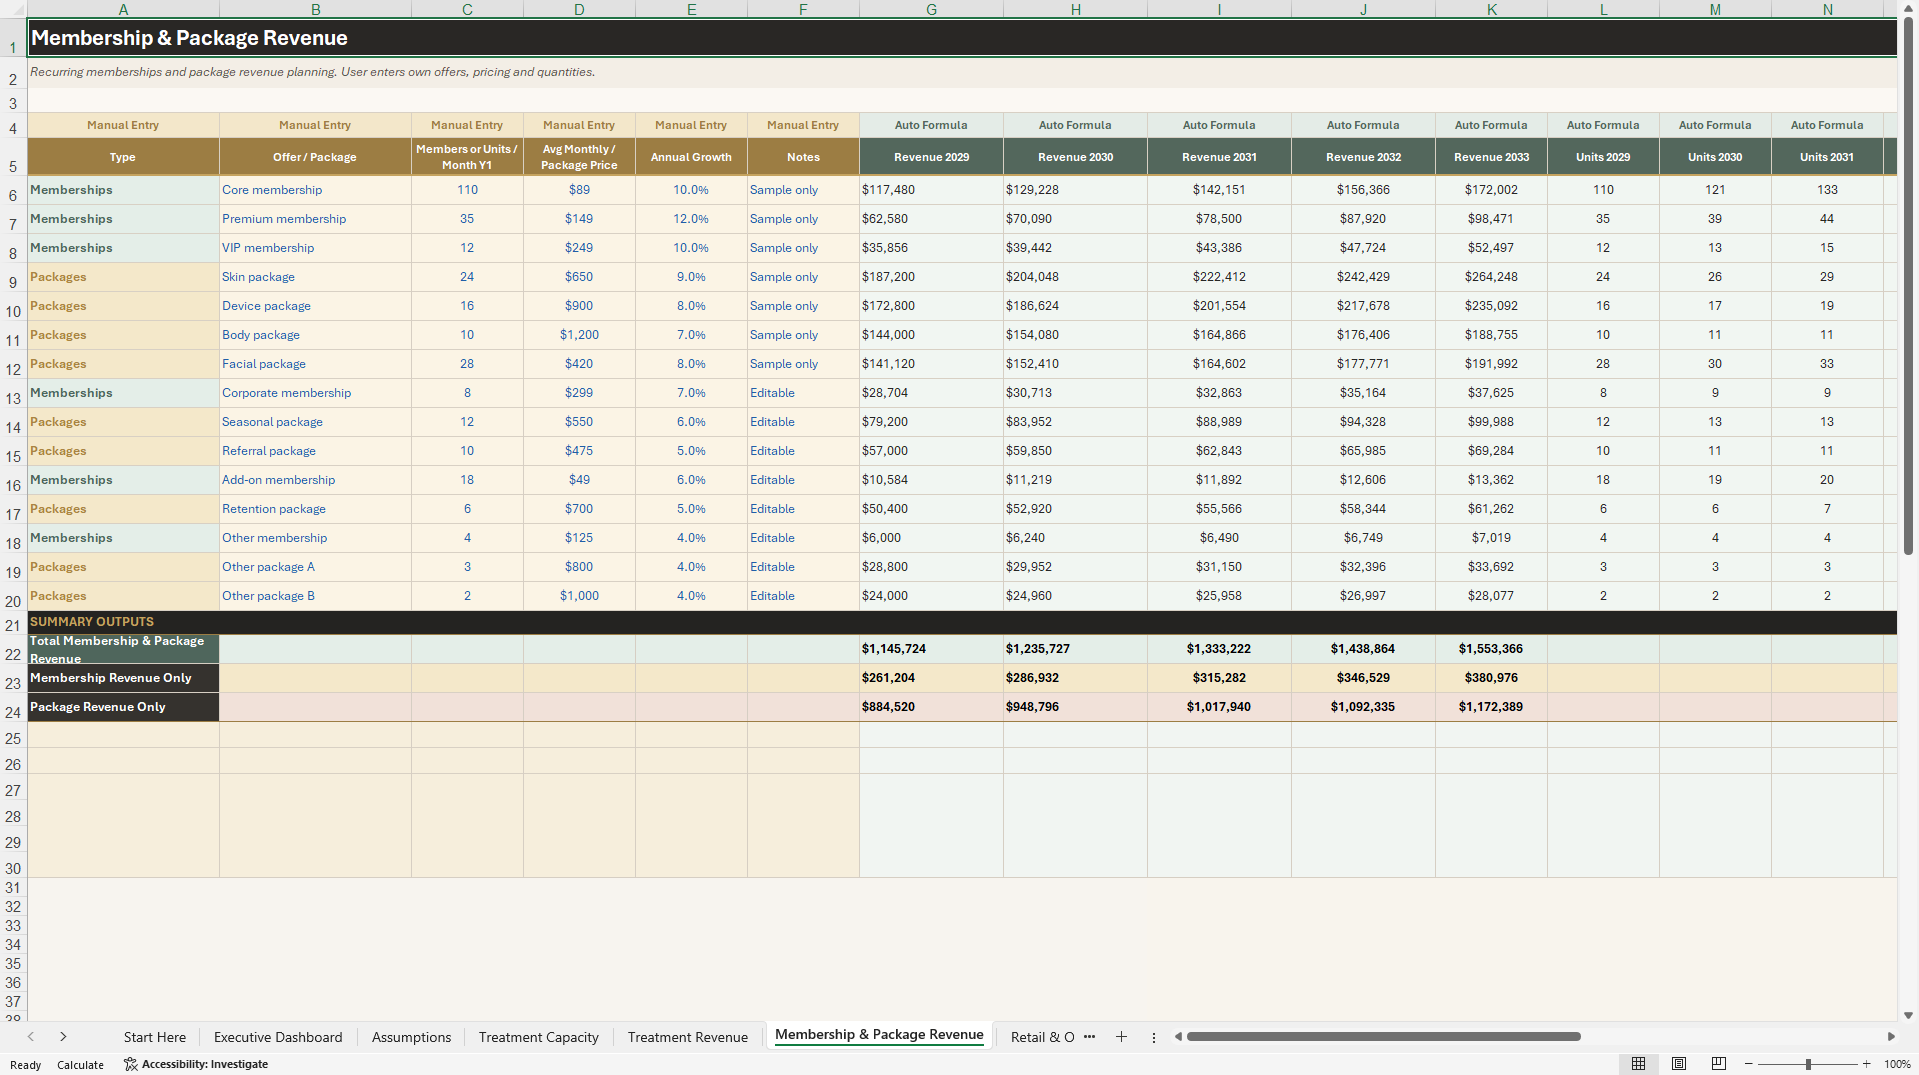This screenshot has width=1919, height=1075.
Task: Click the 100% zoom level
Action: pos(1897,1064)
